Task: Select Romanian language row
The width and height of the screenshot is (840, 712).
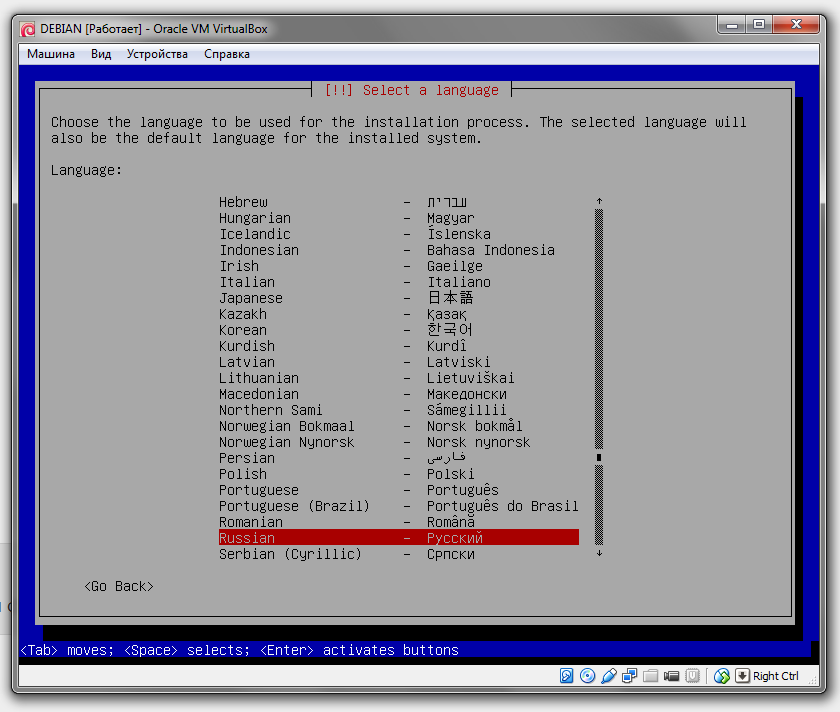Action: click(x=399, y=522)
